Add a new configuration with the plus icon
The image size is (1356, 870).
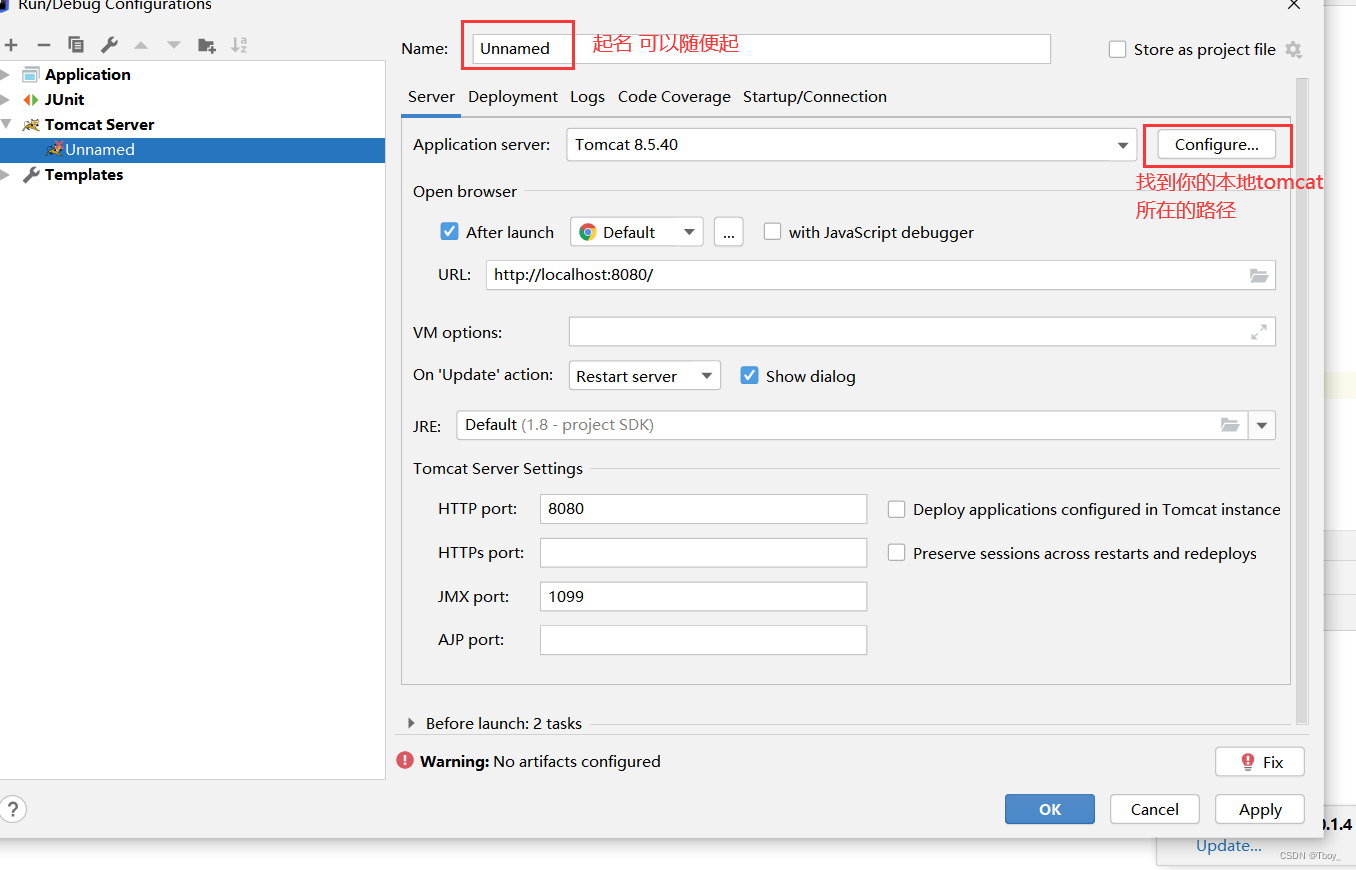[11, 45]
